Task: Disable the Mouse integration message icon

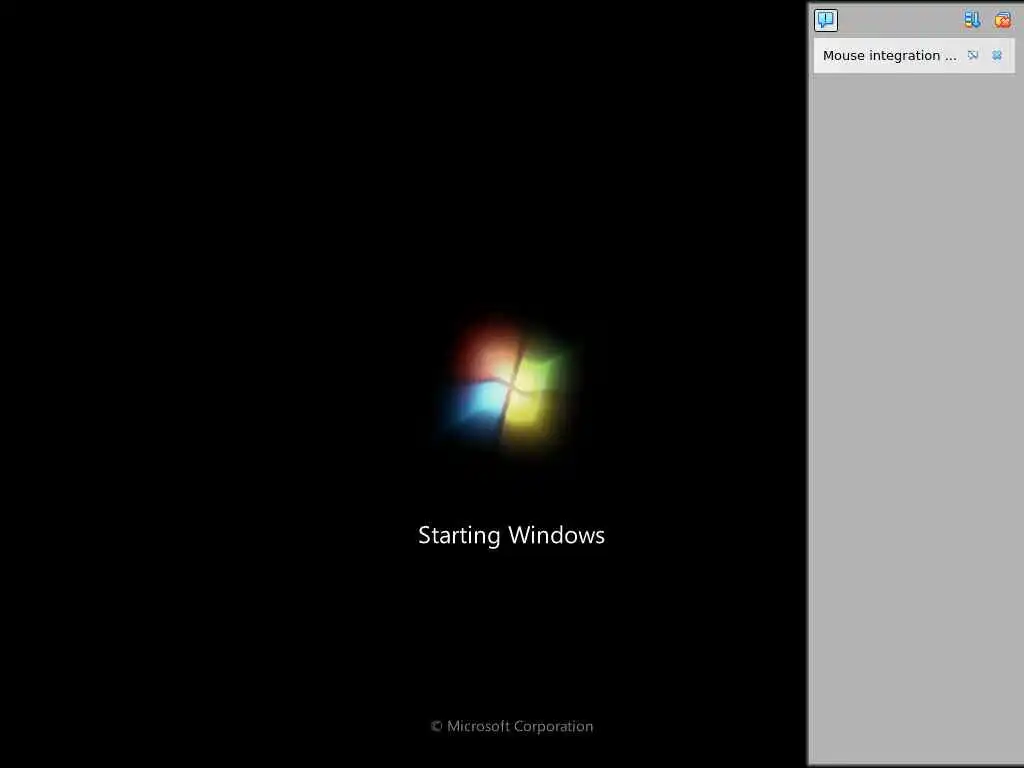Action: point(972,56)
